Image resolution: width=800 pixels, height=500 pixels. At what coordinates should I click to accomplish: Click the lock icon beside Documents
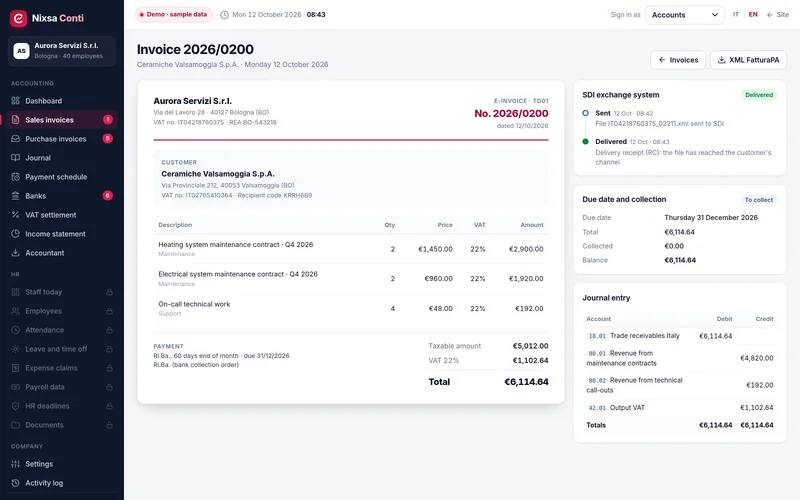pos(109,425)
